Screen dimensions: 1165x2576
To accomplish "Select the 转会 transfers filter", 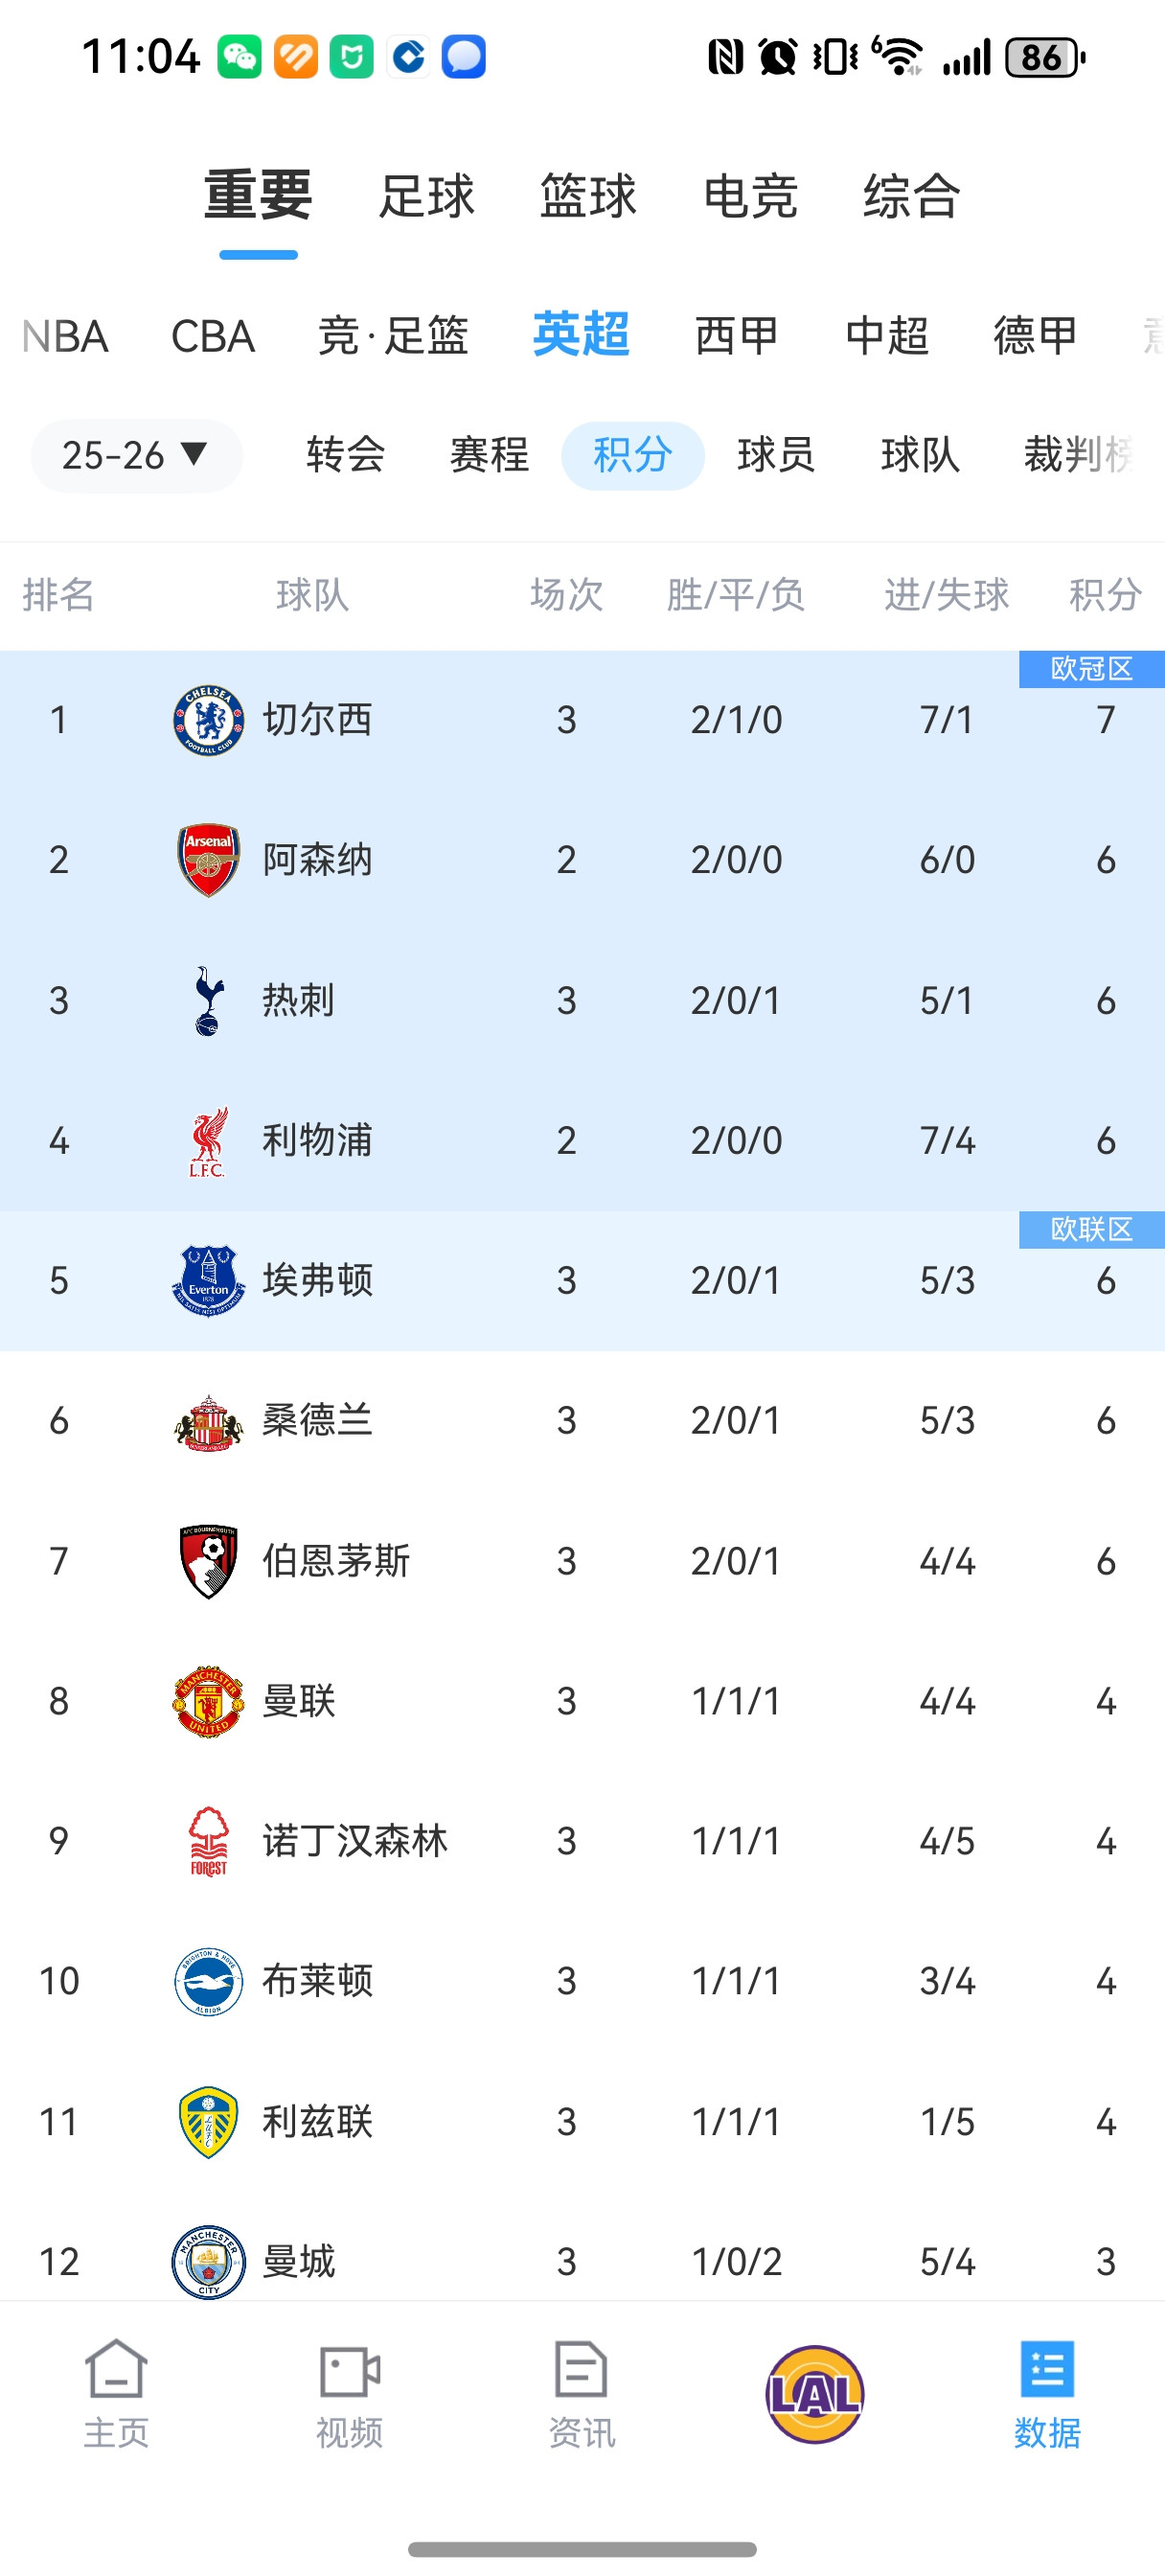I will pos(346,456).
